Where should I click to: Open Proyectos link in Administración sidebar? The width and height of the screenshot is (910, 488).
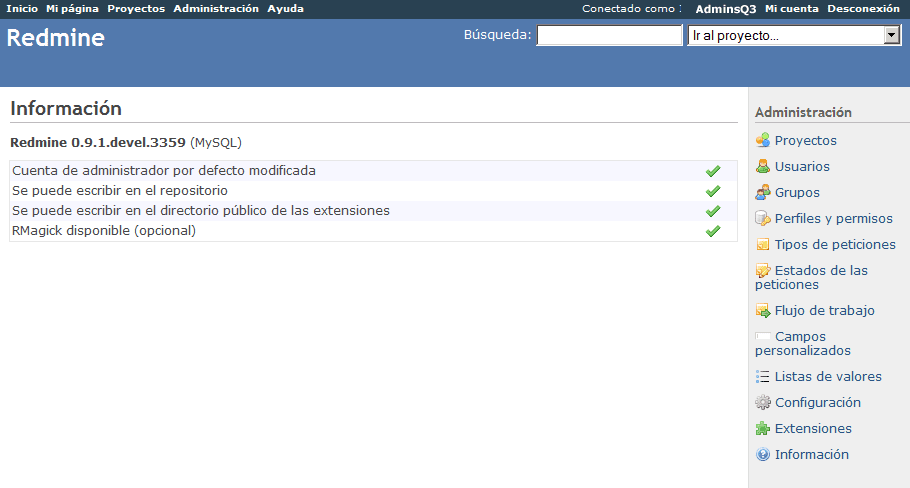(x=806, y=140)
